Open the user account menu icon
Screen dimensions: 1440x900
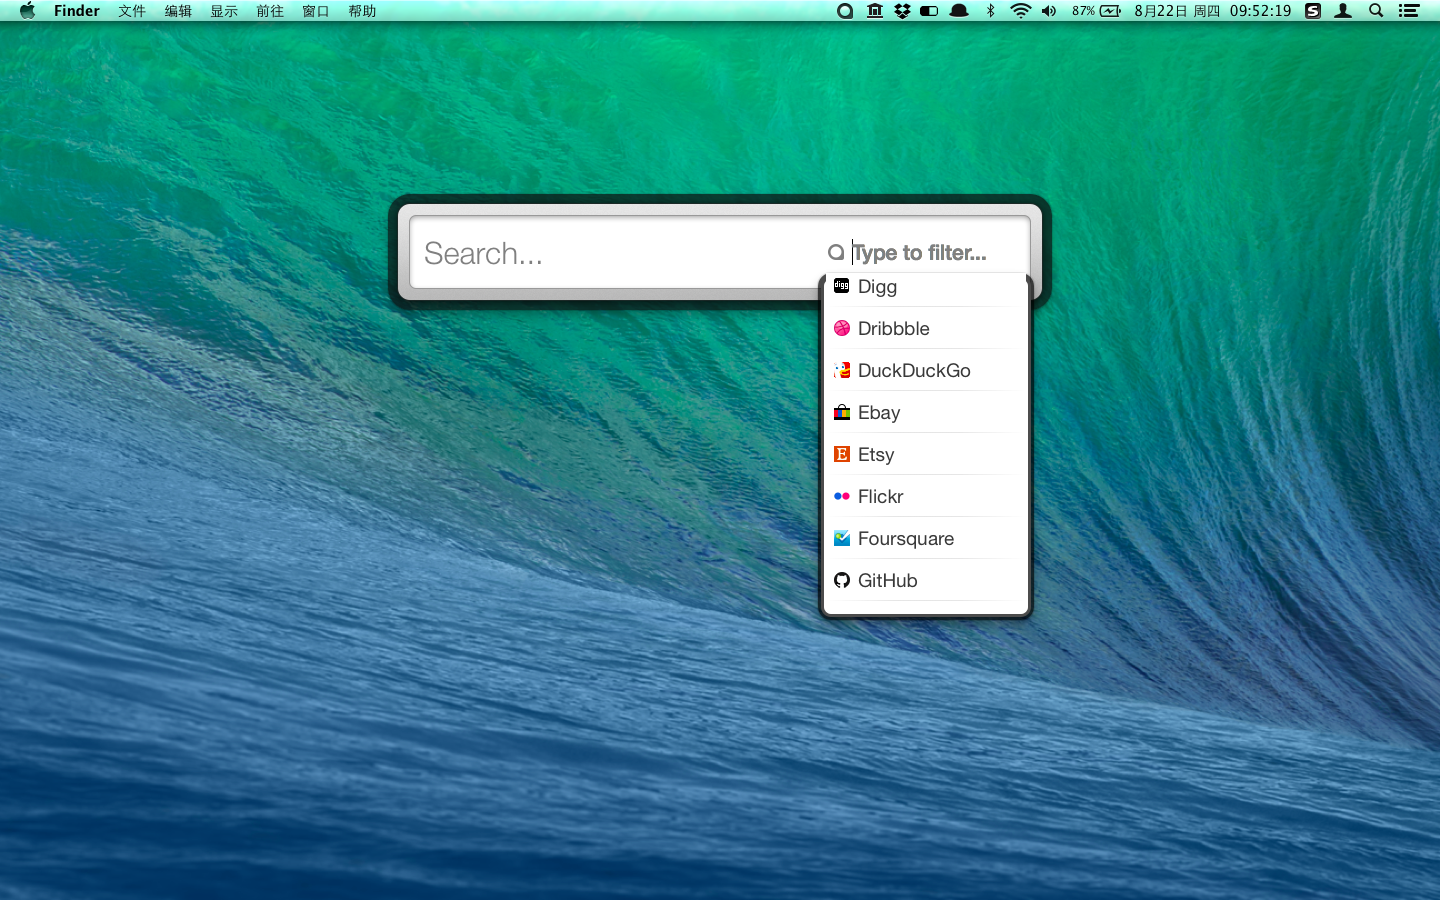[x=1344, y=11]
